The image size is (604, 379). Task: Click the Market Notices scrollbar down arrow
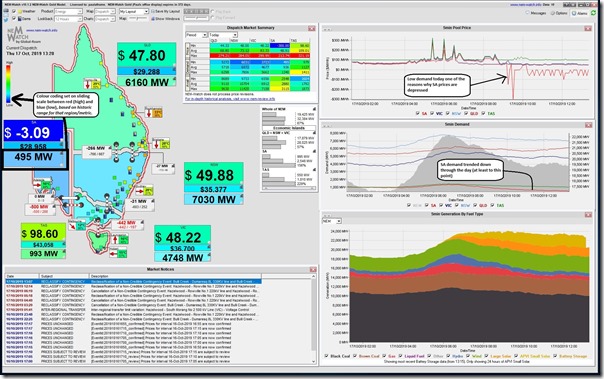coord(314,361)
